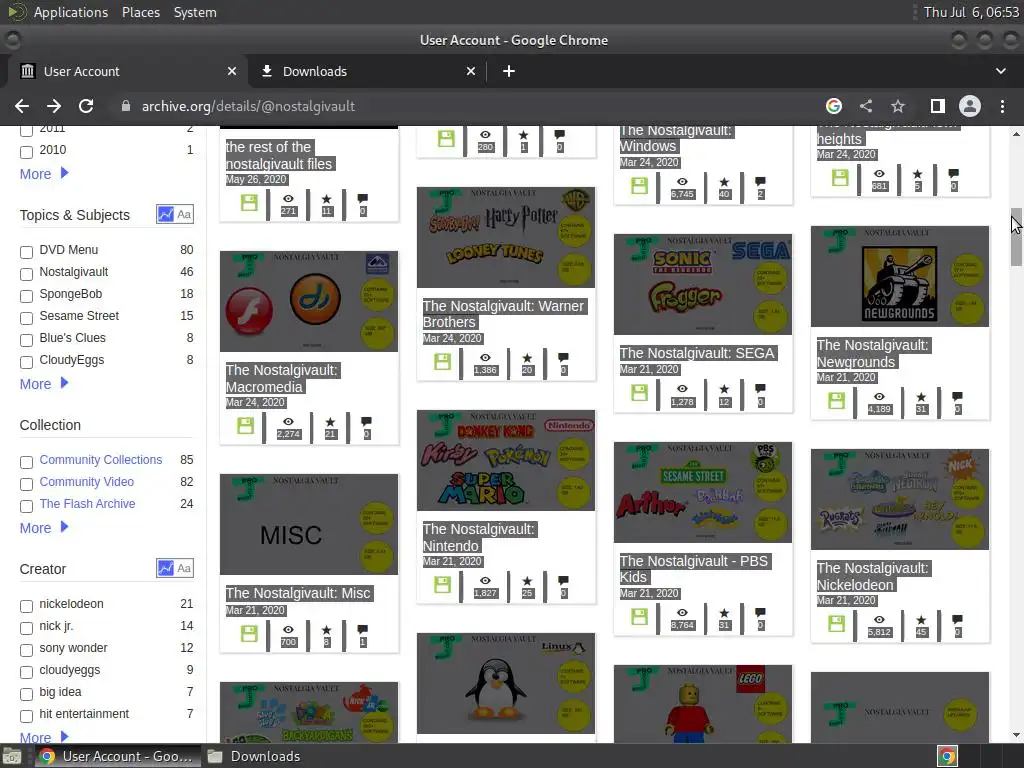
Task: Click the browser forward arrow
Action: (54, 106)
